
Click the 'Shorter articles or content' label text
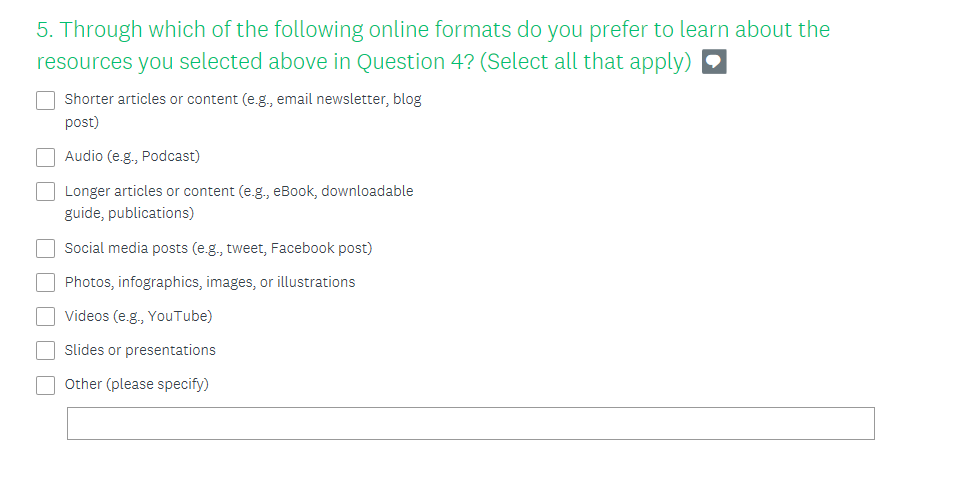click(242, 100)
